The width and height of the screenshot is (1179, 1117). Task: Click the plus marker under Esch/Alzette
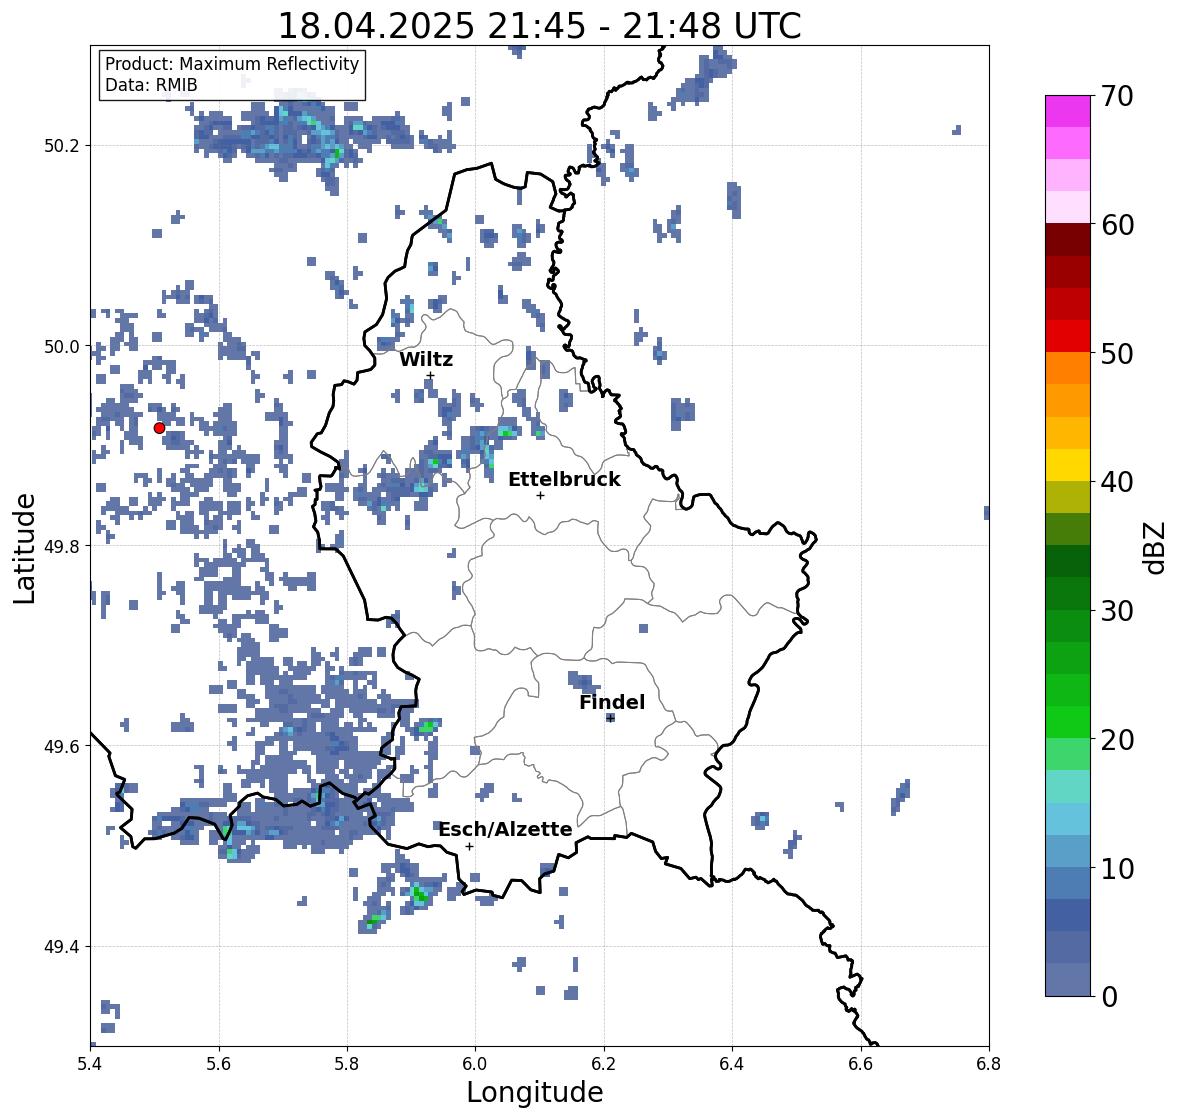pyautogui.click(x=469, y=846)
